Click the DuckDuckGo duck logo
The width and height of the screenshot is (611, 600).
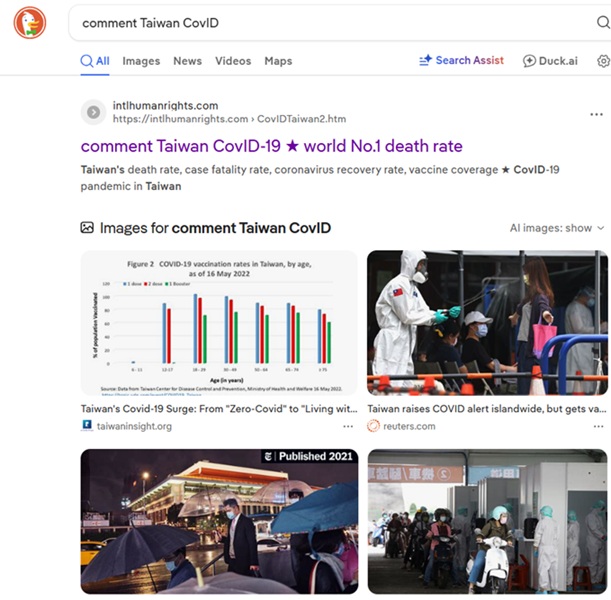point(30,23)
